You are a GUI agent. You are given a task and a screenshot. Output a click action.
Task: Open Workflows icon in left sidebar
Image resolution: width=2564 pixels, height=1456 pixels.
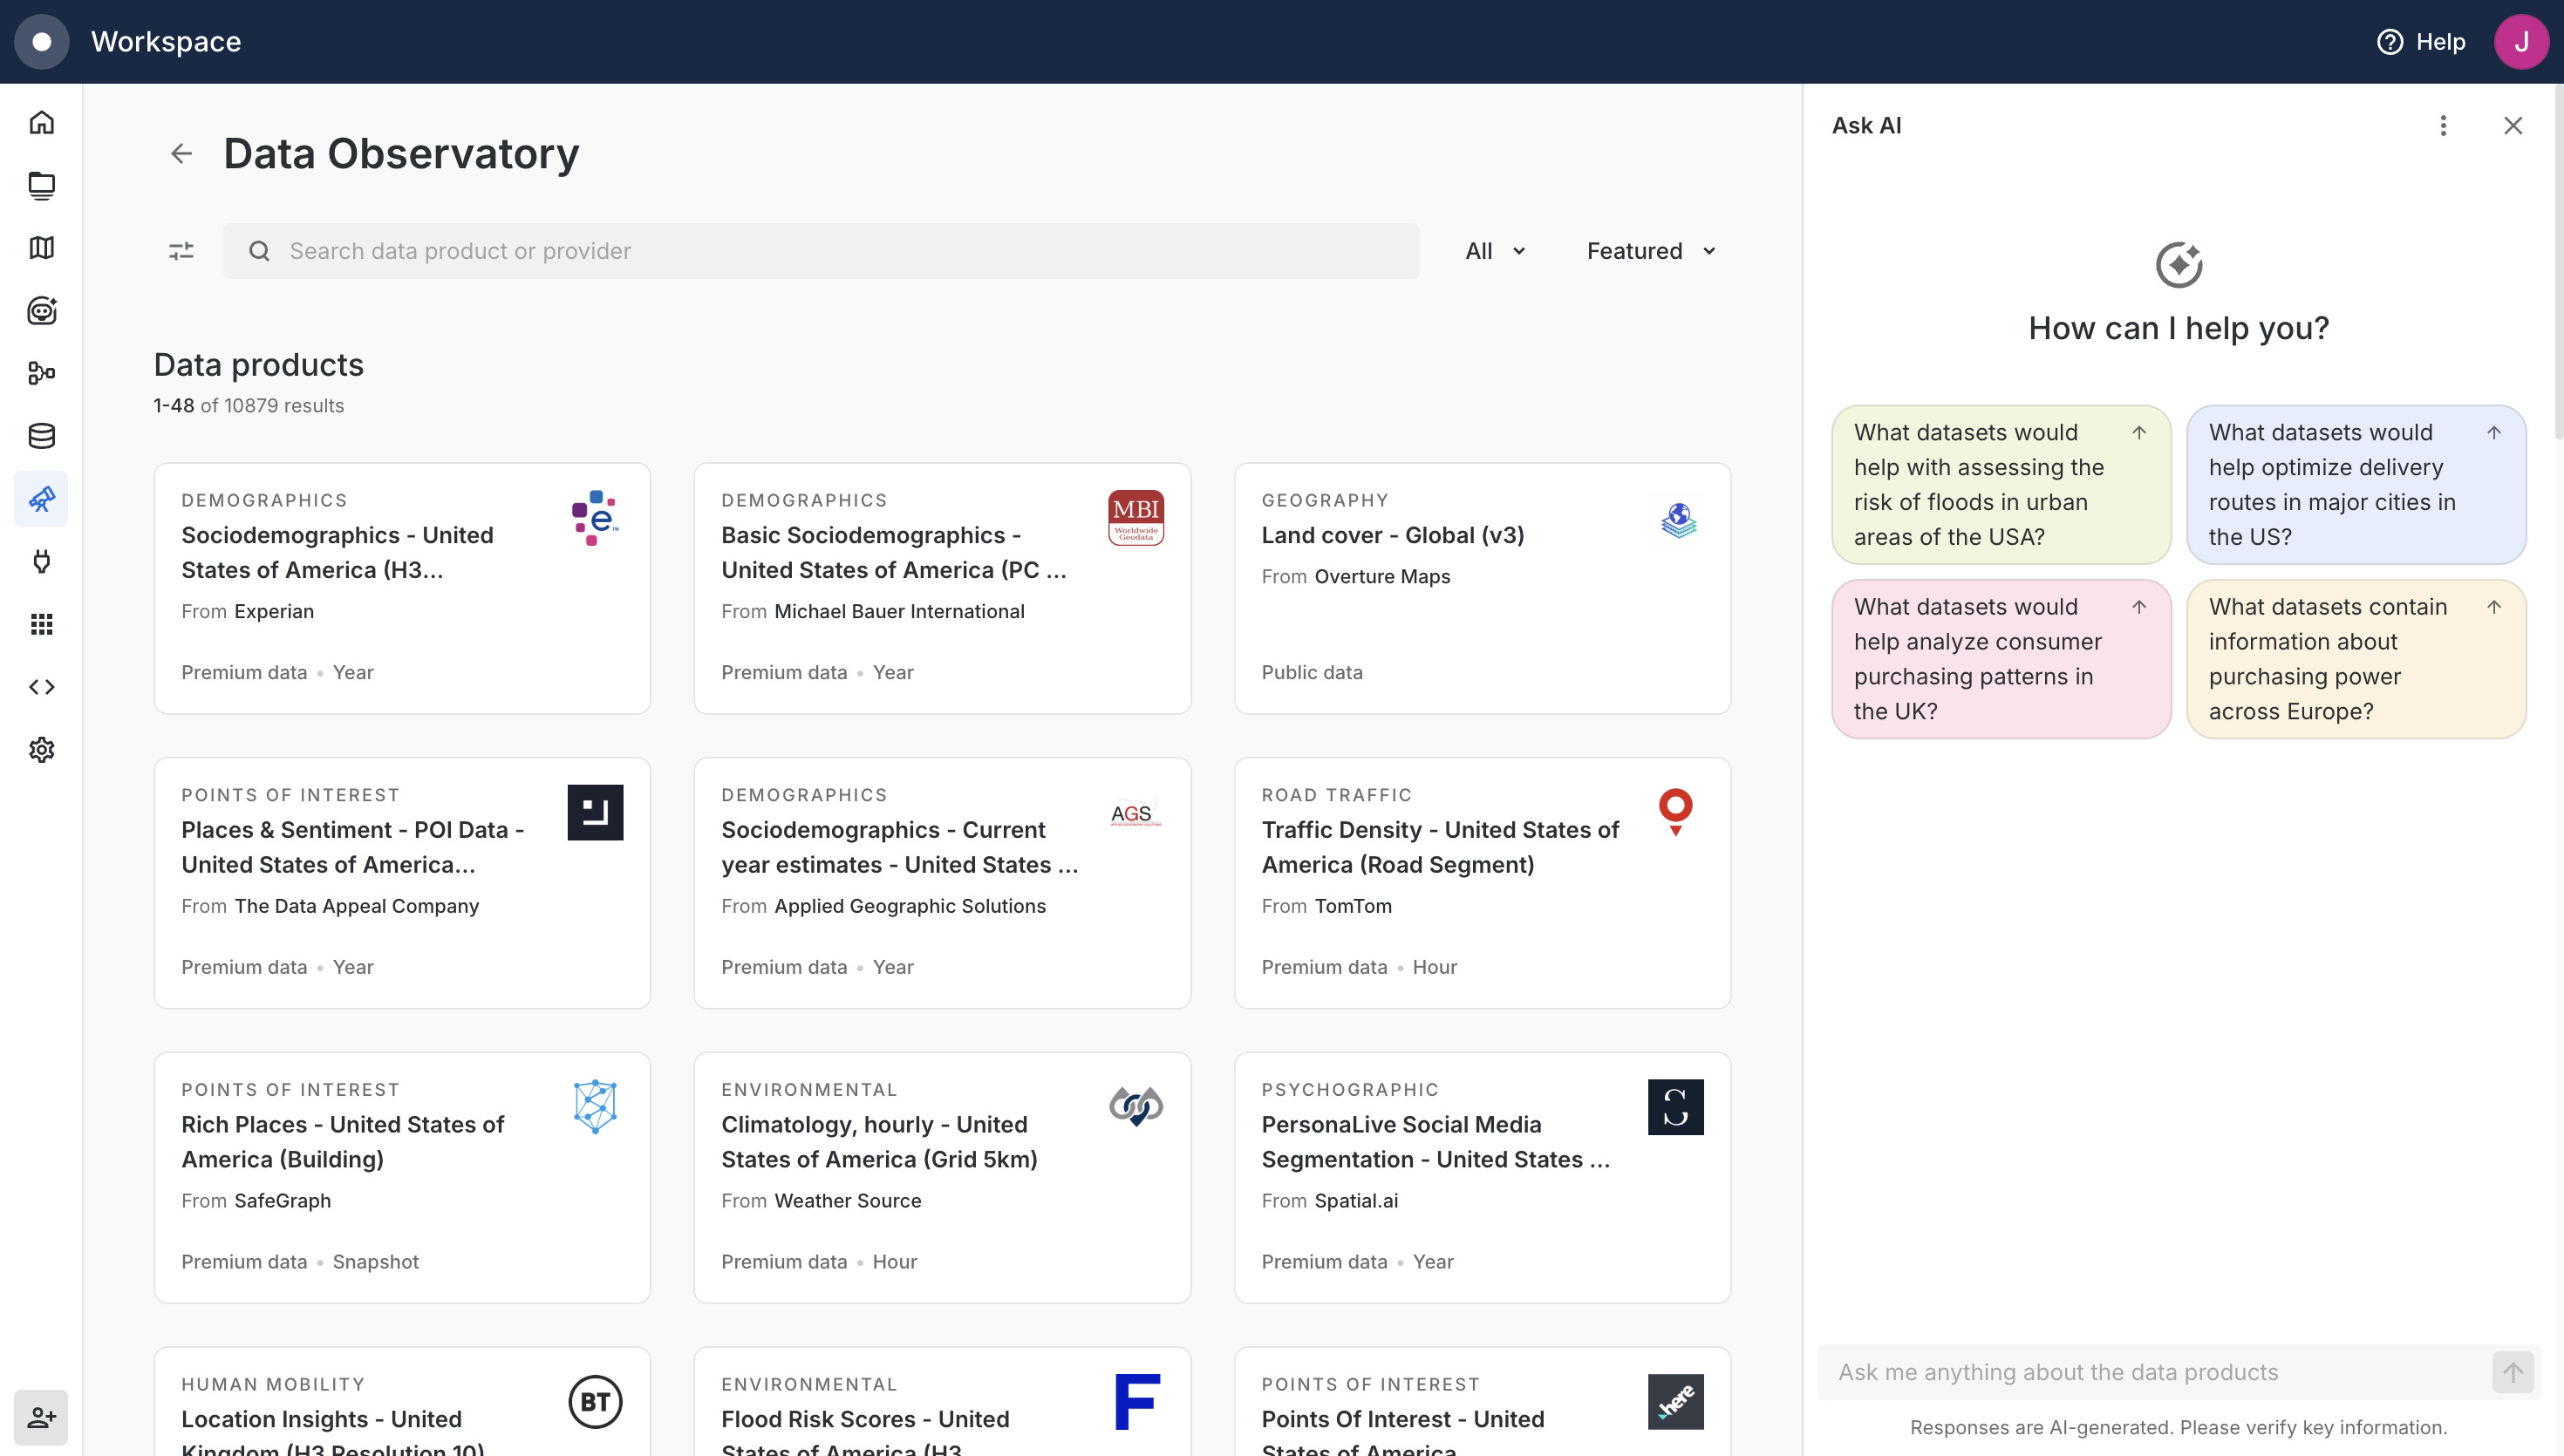point(41,373)
